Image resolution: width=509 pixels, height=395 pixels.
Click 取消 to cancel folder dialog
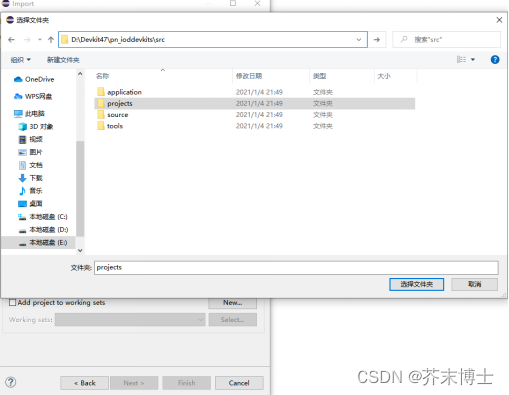tap(474, 284)
